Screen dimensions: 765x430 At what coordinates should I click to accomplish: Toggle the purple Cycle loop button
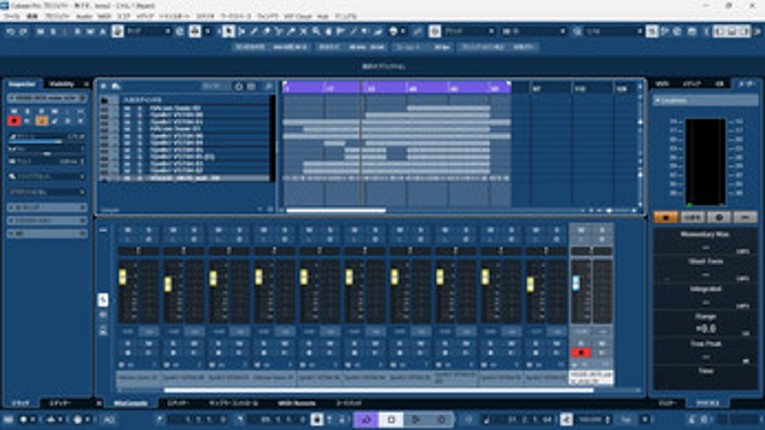coord(366,419)
